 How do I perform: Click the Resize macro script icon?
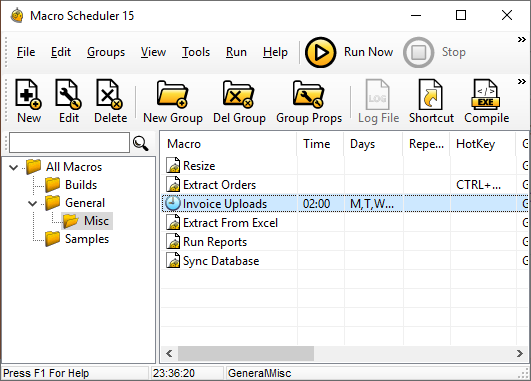(x=173, y=165)
